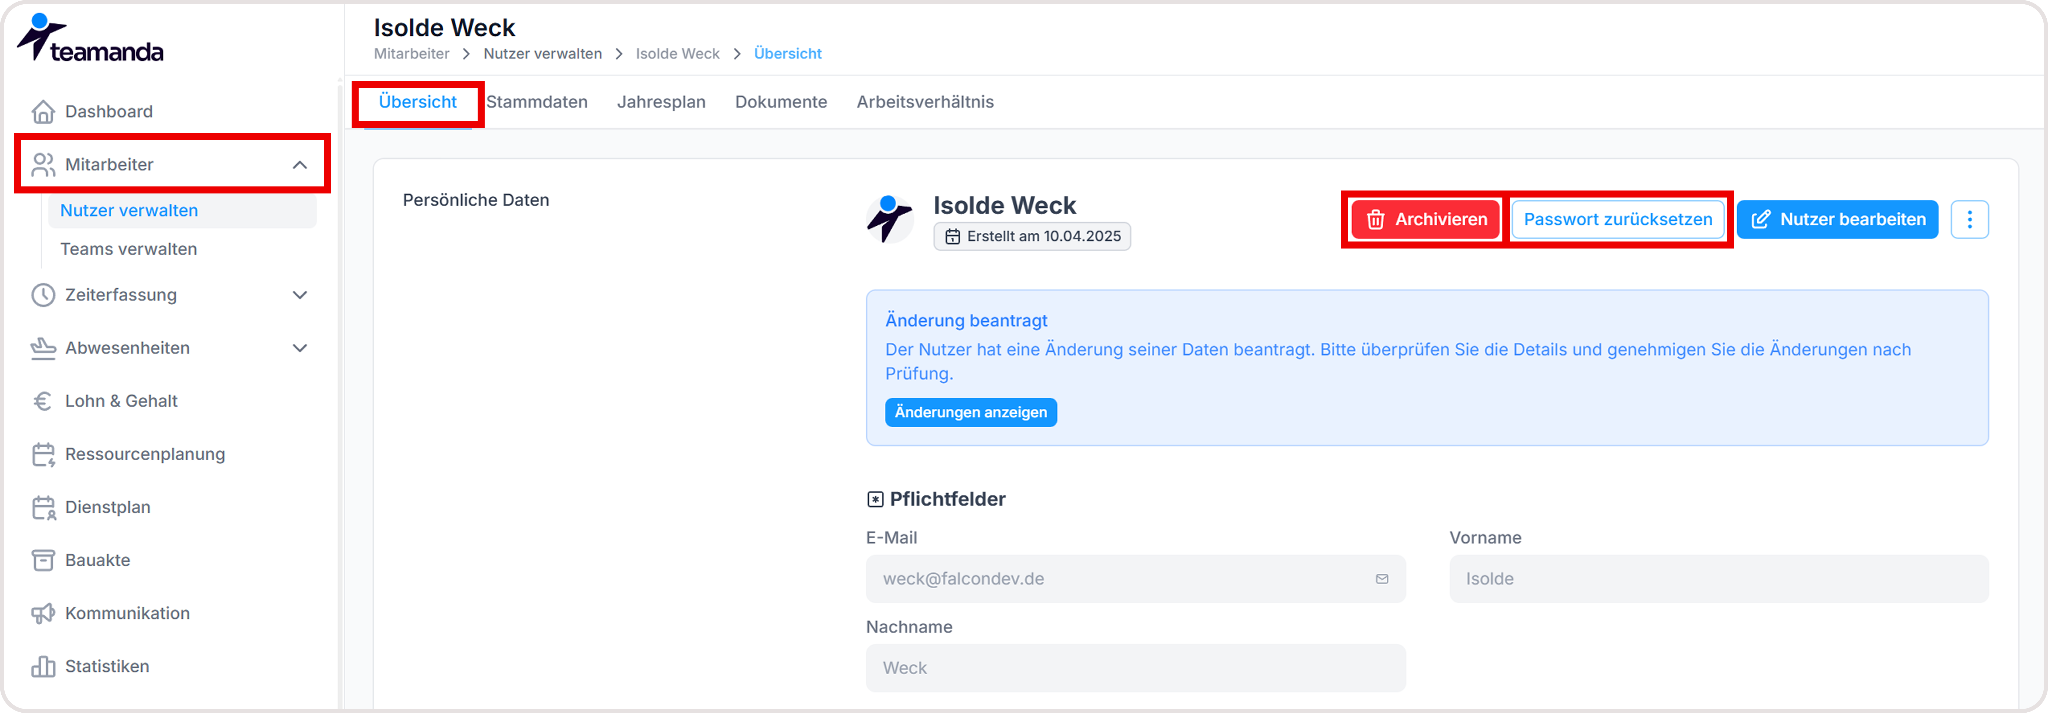Click the Dienstplan calendar icon
The width and height of the screenshot is (2048, 713).
tap(43, 507)
